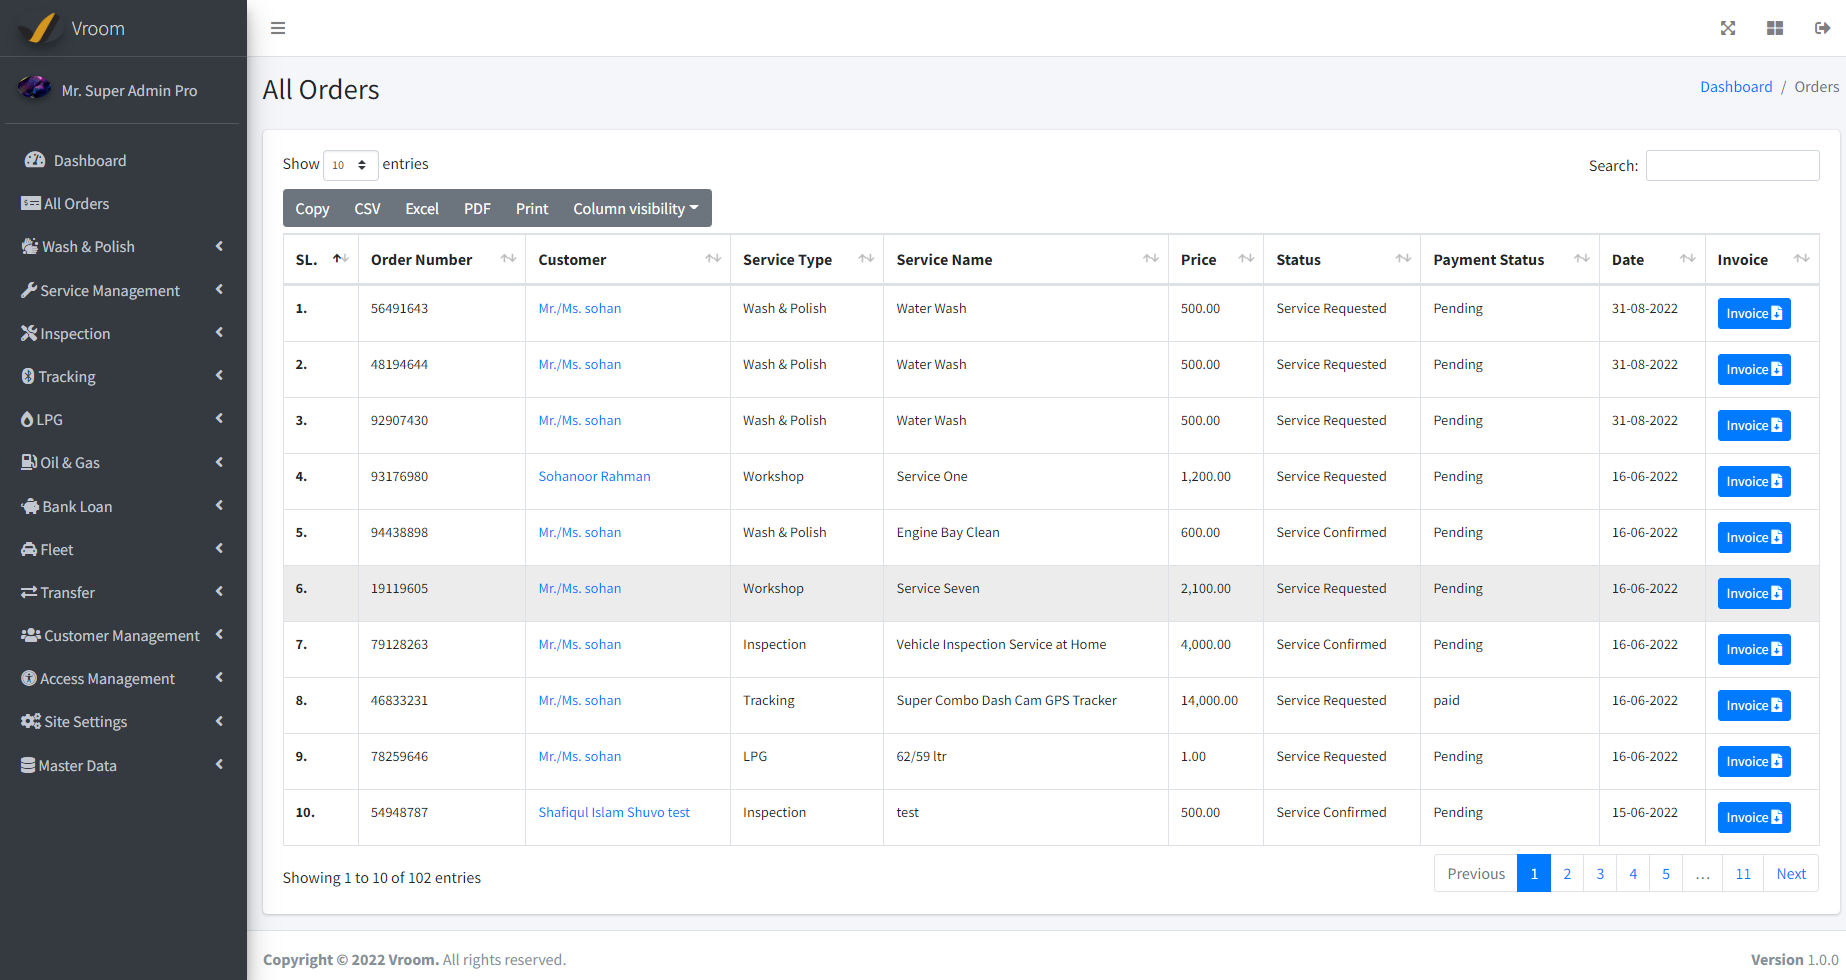This screenshot has height=980, width=1846.
Task: Click the All Orders list icon in sidebar
Action: pyautogui.click(x=31, y=203)
